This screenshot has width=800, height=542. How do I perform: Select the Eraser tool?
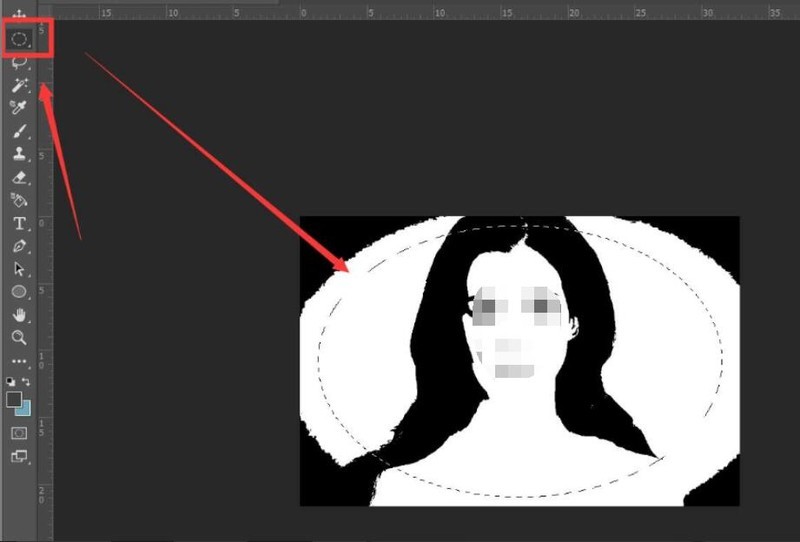coord(19,177)
